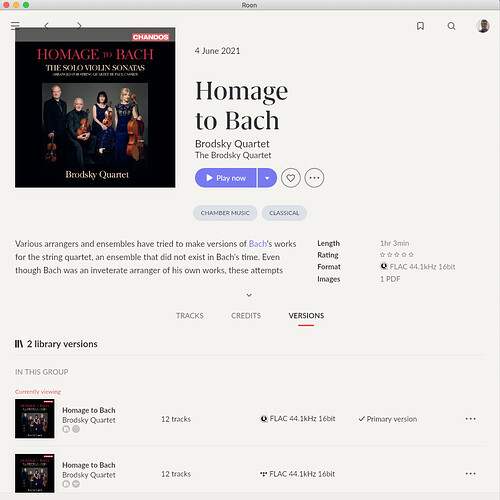Open the Bach link in description
The height and width of the screenshot is (500, 500).
coord(258,244)
